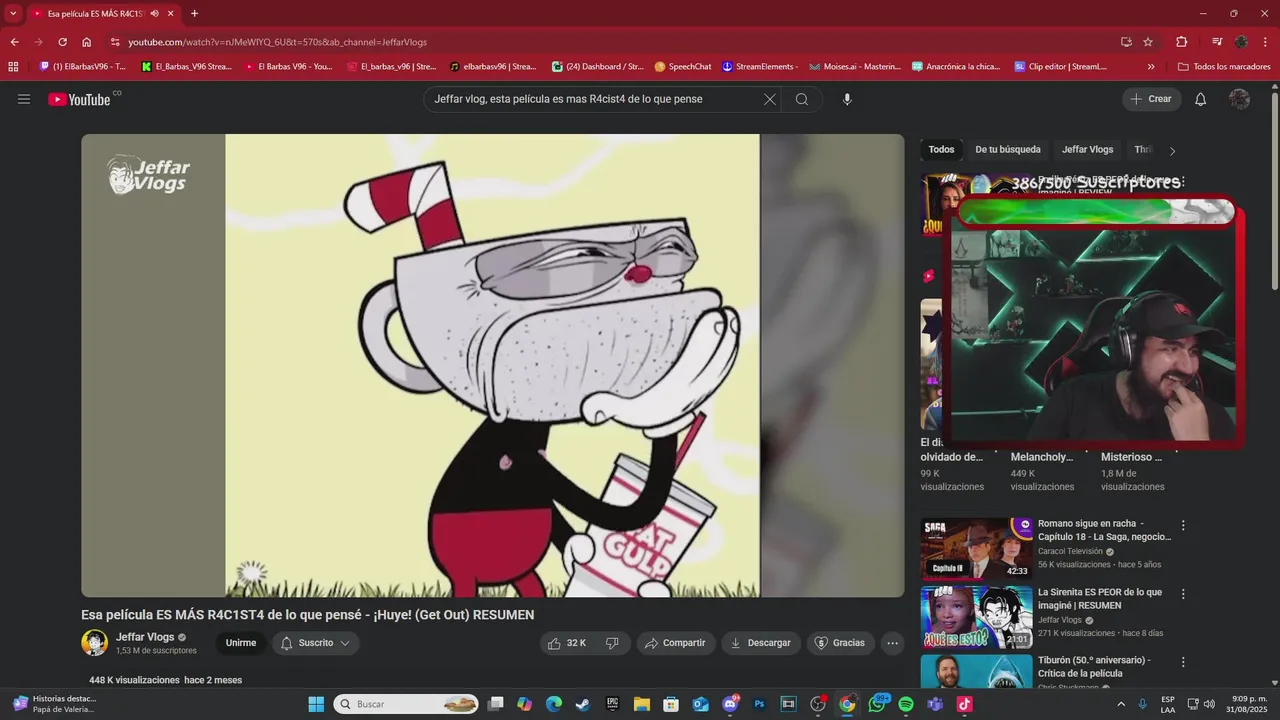Show more bookmarks with the chevron
The width and height of the screenshot is (1280, 720).
pos(1151,67)
